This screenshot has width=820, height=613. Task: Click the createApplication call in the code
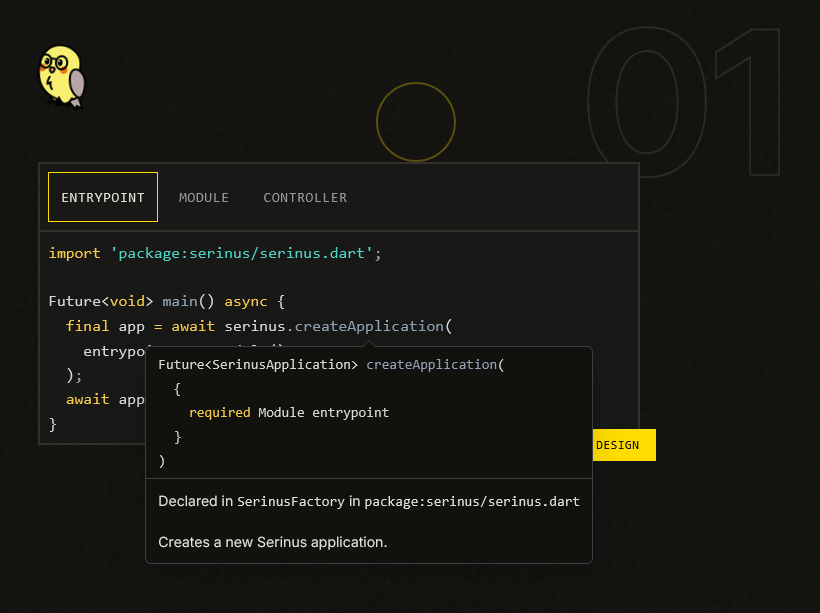(366, 326)
